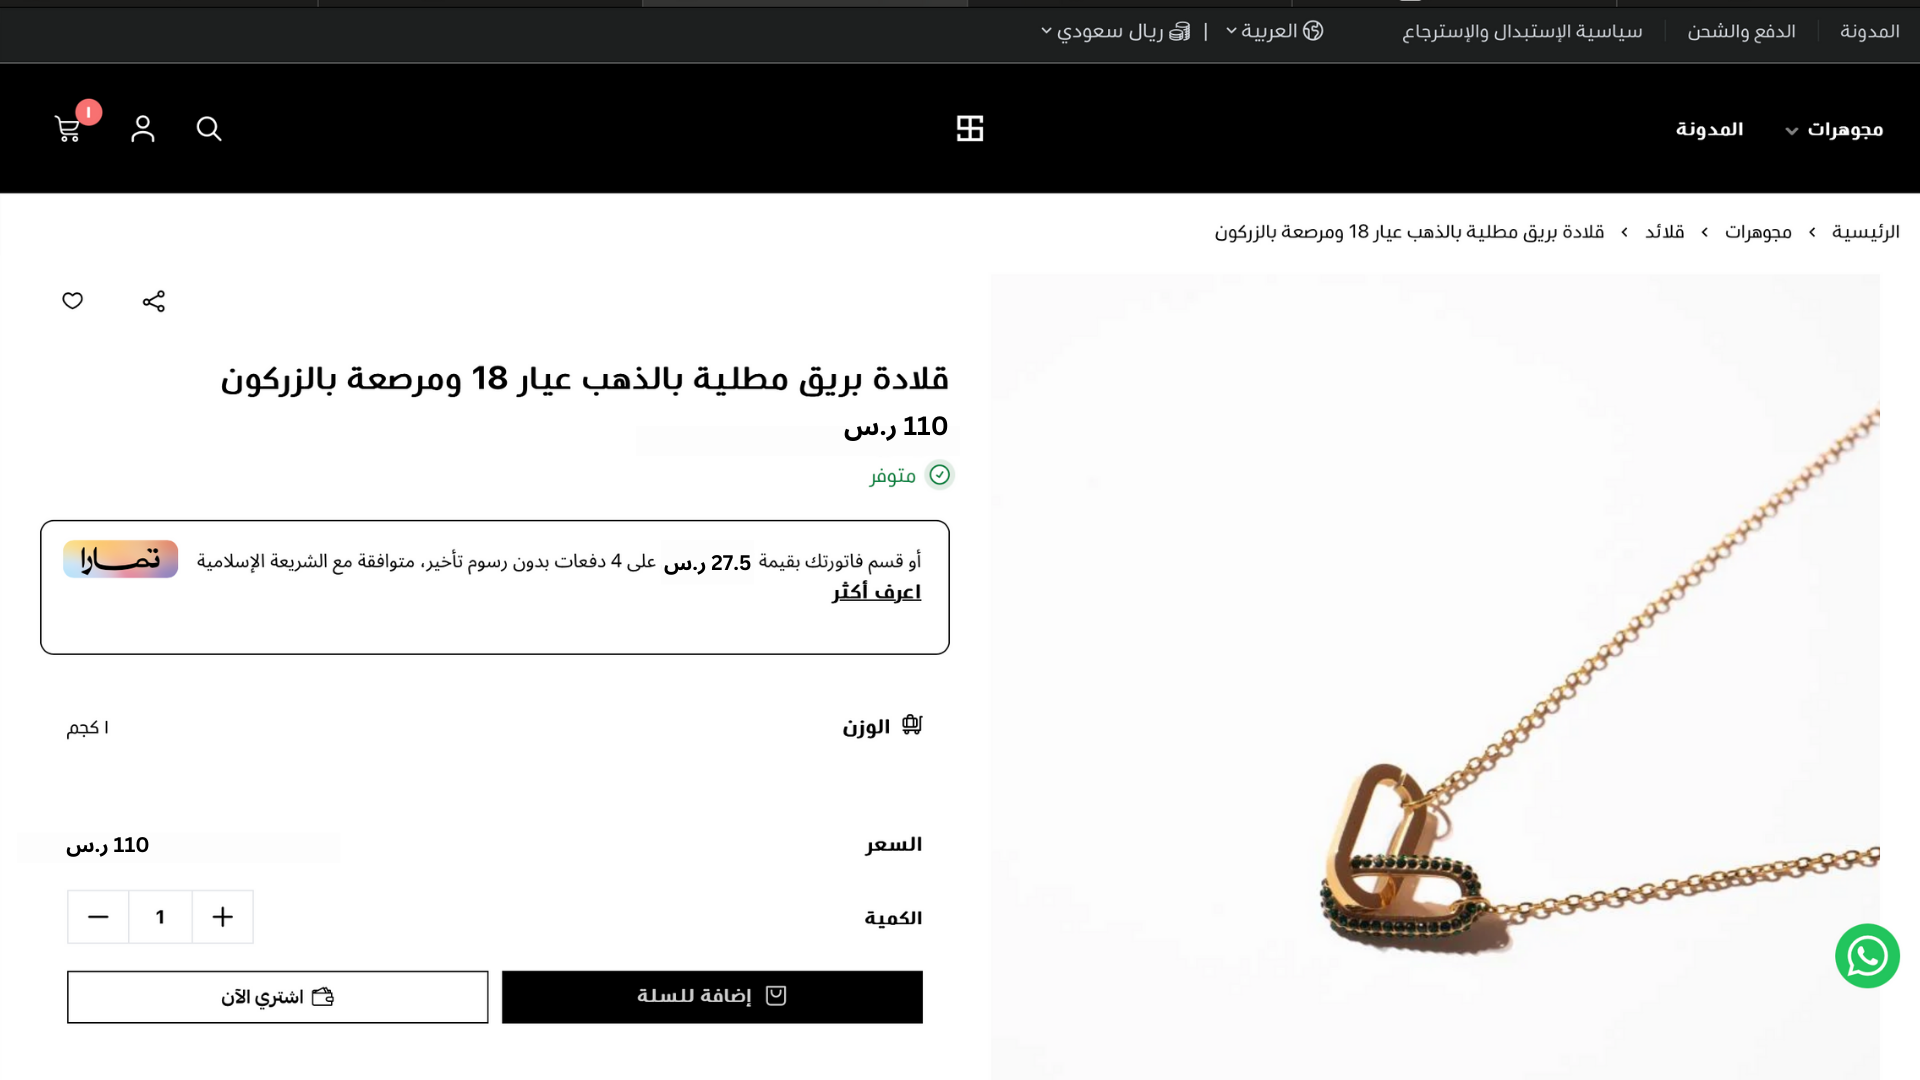Viewport: 1920px width, 1080px height.
Task: Click the share product icon
Action: click(153, 301)
